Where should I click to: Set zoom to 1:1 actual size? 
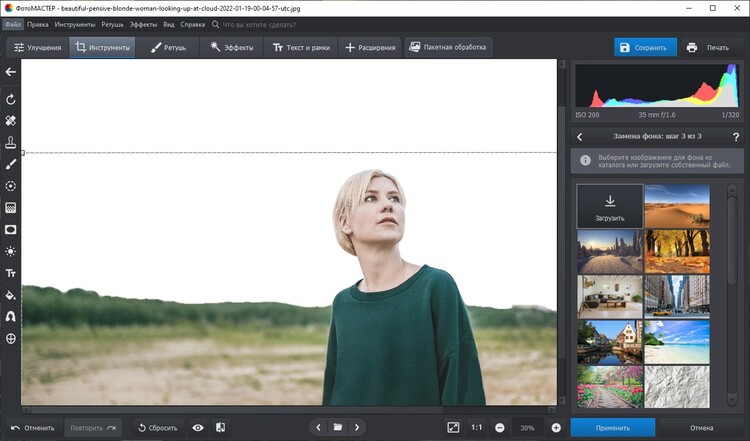pos(477,428)
